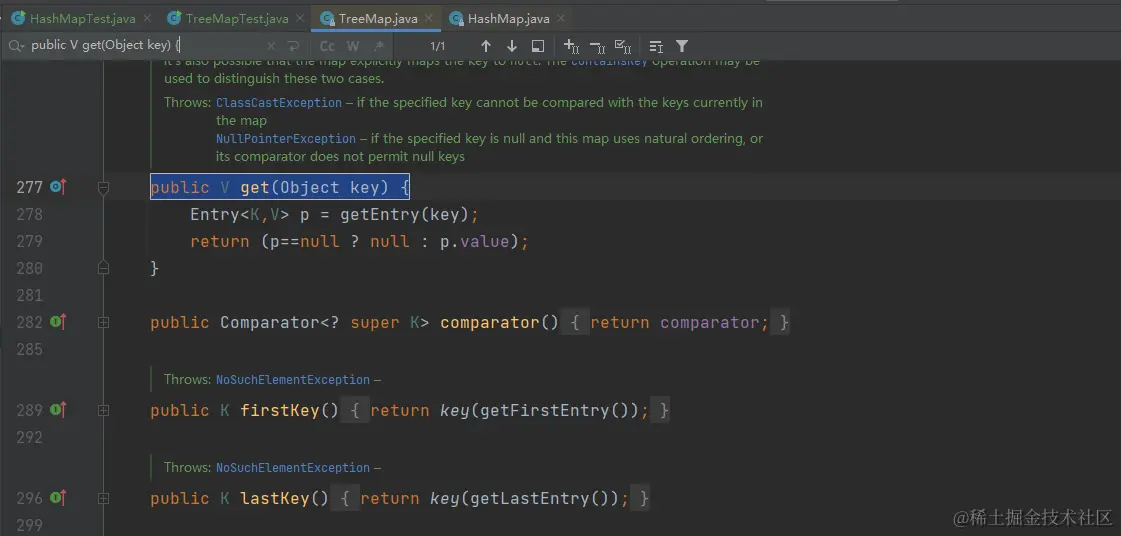Open search filter funnel options
Image resolution: width=1121 pixels, height=536 pixels.
coord(682,46)
